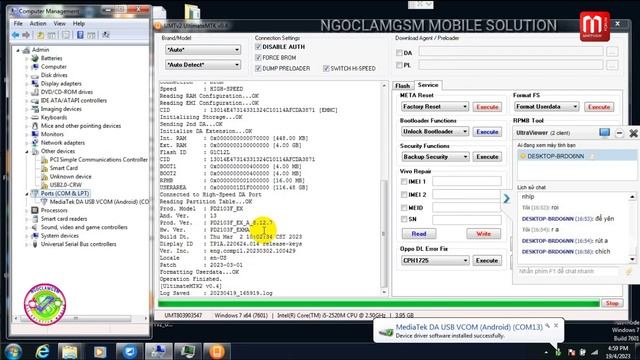Switch to the Service tab
The width and height of the screenshot is (640, 360).
tap(428, 85)
